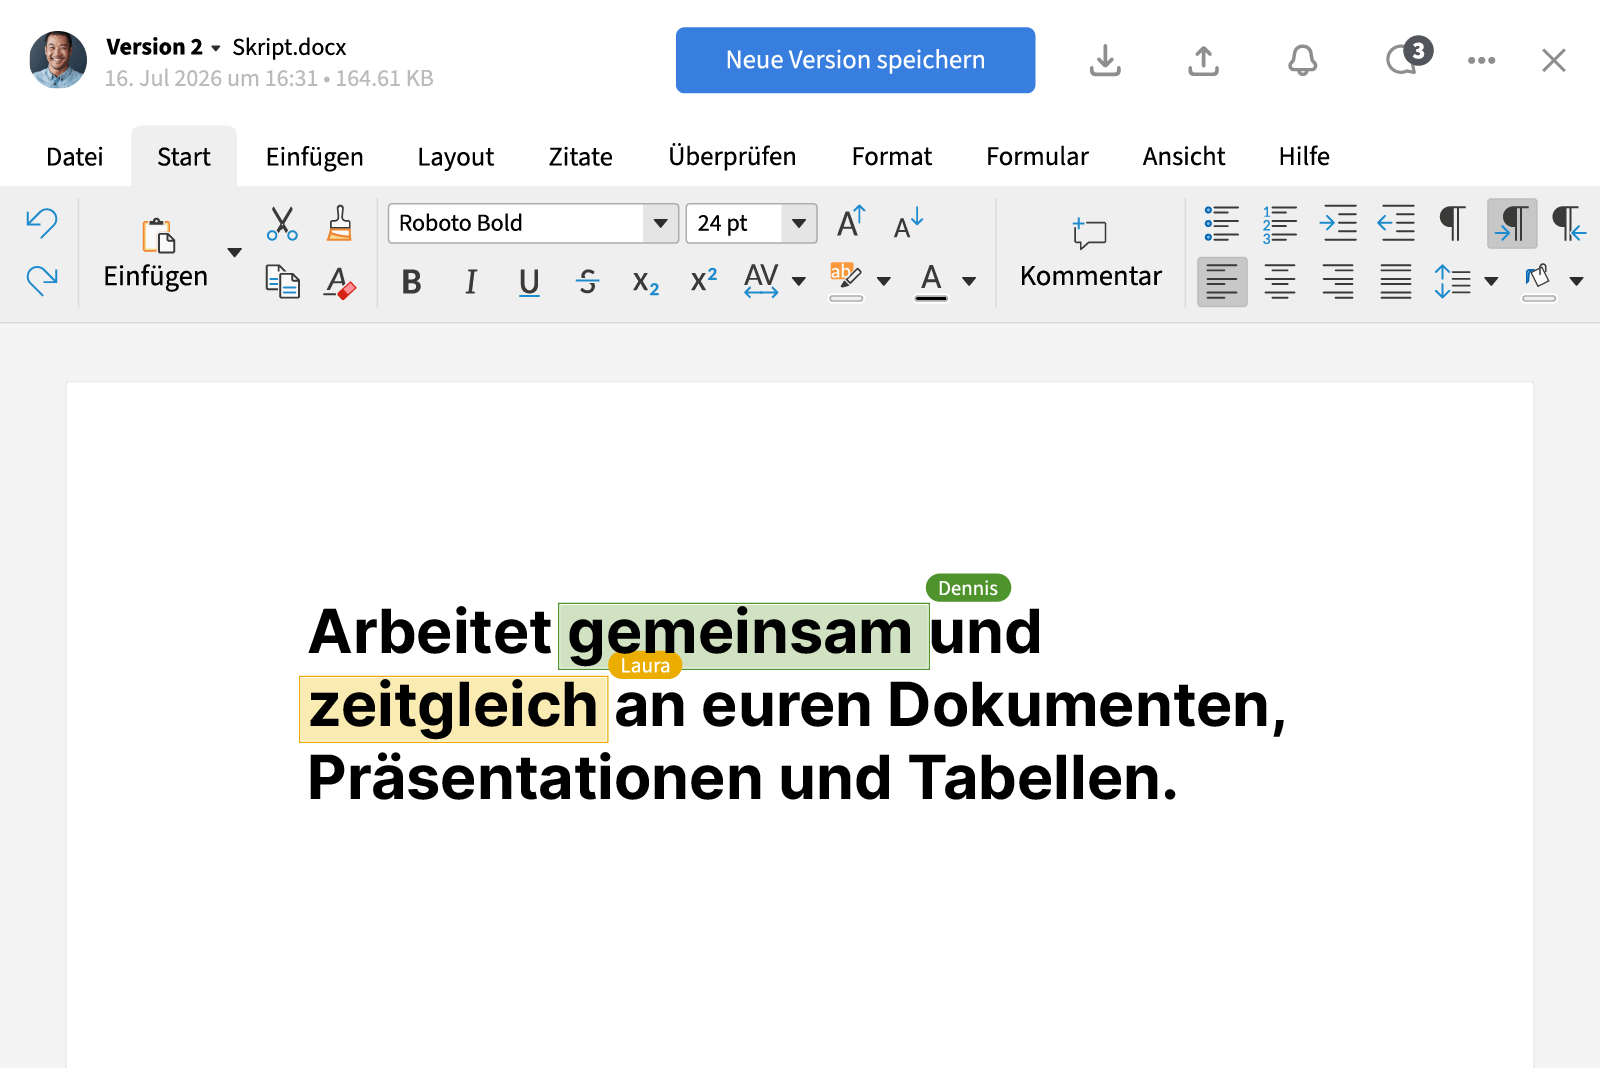Viewport: 1600px width, 1068px height.
Task: Click Neue Version speichern button
Action: pyautogui.click(x=855, y=60)
